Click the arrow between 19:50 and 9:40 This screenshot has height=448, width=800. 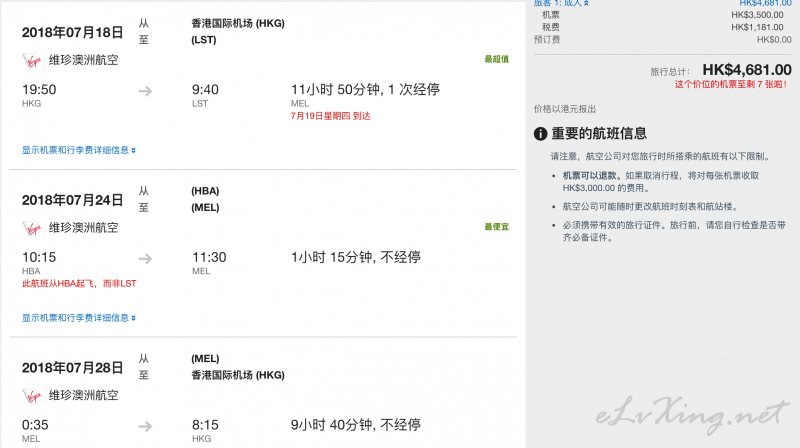click(145, 91)
